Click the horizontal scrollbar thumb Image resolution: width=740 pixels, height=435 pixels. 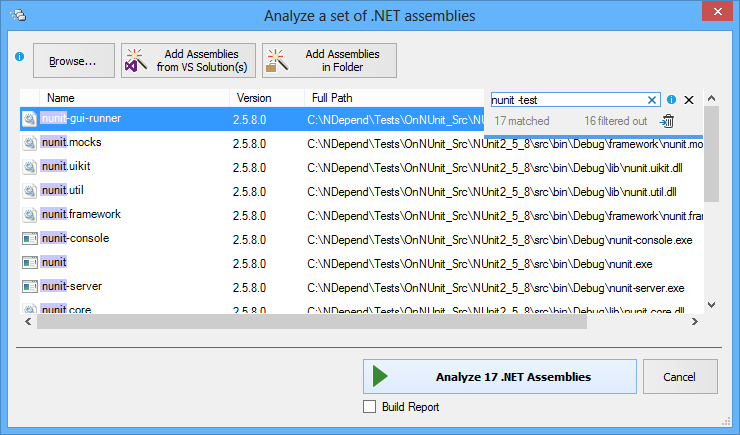312,322
